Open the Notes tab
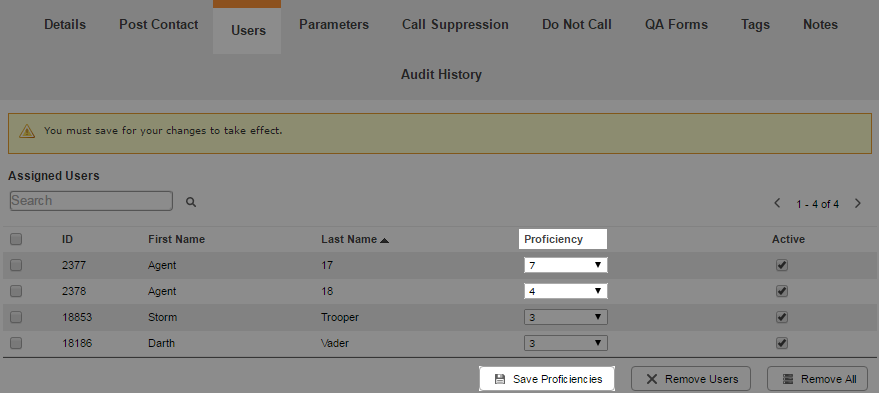879x393 pixels. pos(820,25)
